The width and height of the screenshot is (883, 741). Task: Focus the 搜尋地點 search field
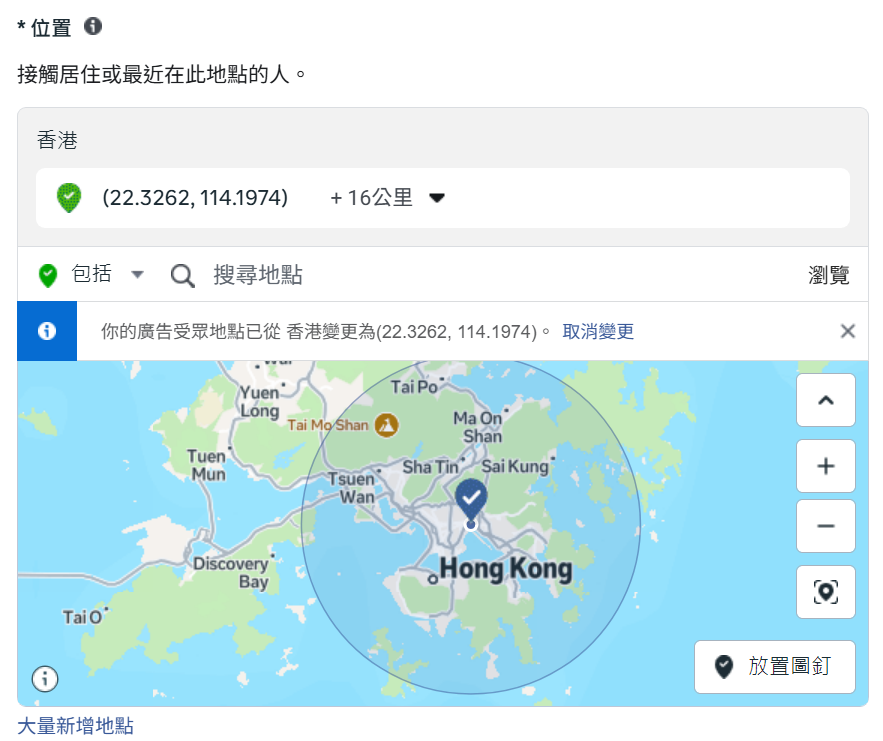[x=400, y=275]
